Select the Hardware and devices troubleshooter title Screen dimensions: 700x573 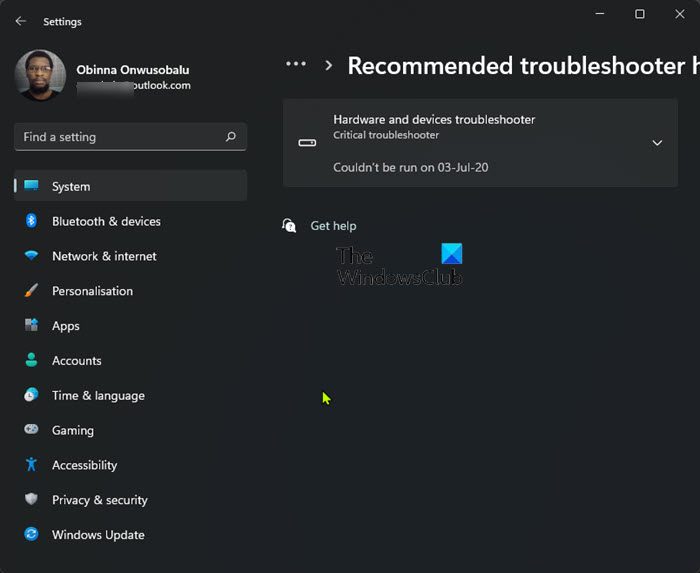pos(434,120)
